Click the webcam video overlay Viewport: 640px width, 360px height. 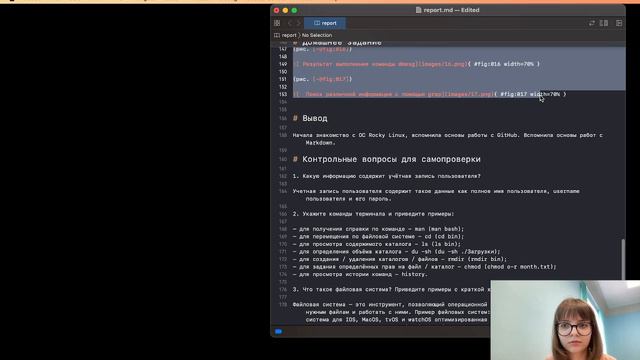[x=565, y=320]
